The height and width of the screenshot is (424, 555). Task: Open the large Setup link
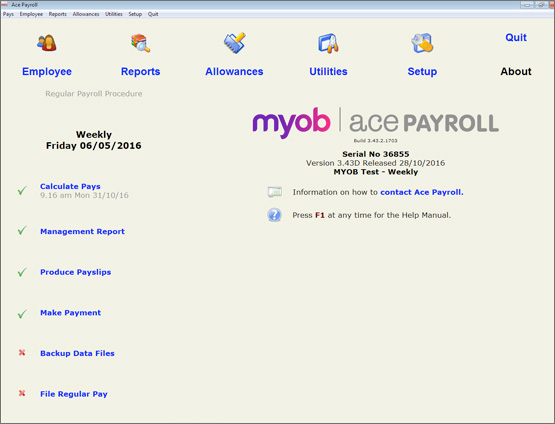click(x=422, y=71)
